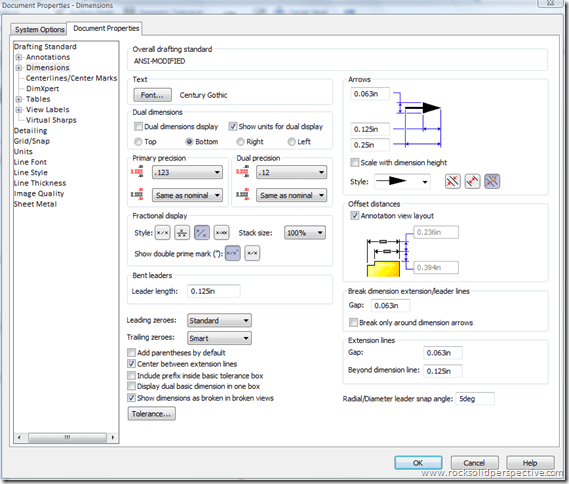Select Top dual dimension position
Viewport: 569px width, 484px height.
coord(138,141)
